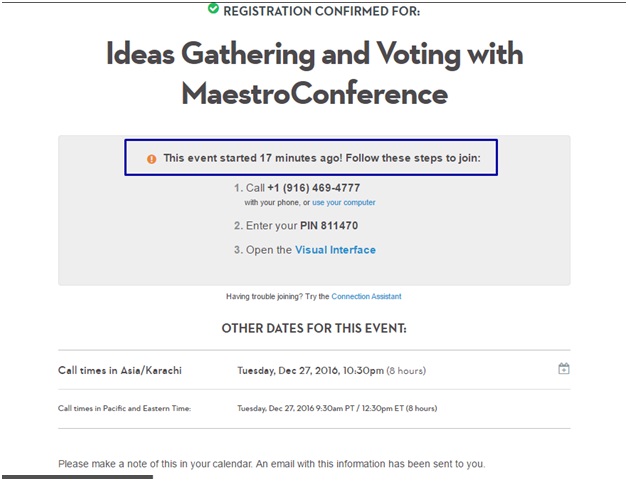Viewport: 628px width, 481px height.
Task: Click the horizontal scrollbar at the bottom
Action: click(x=76, y=477)
